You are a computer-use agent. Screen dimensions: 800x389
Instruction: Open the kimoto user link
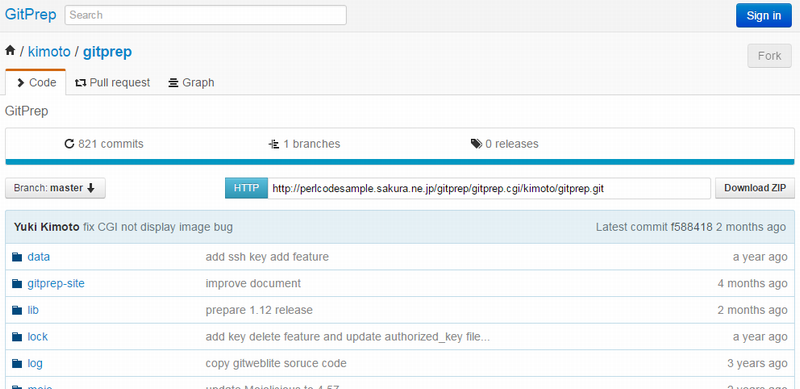[49, 52]
